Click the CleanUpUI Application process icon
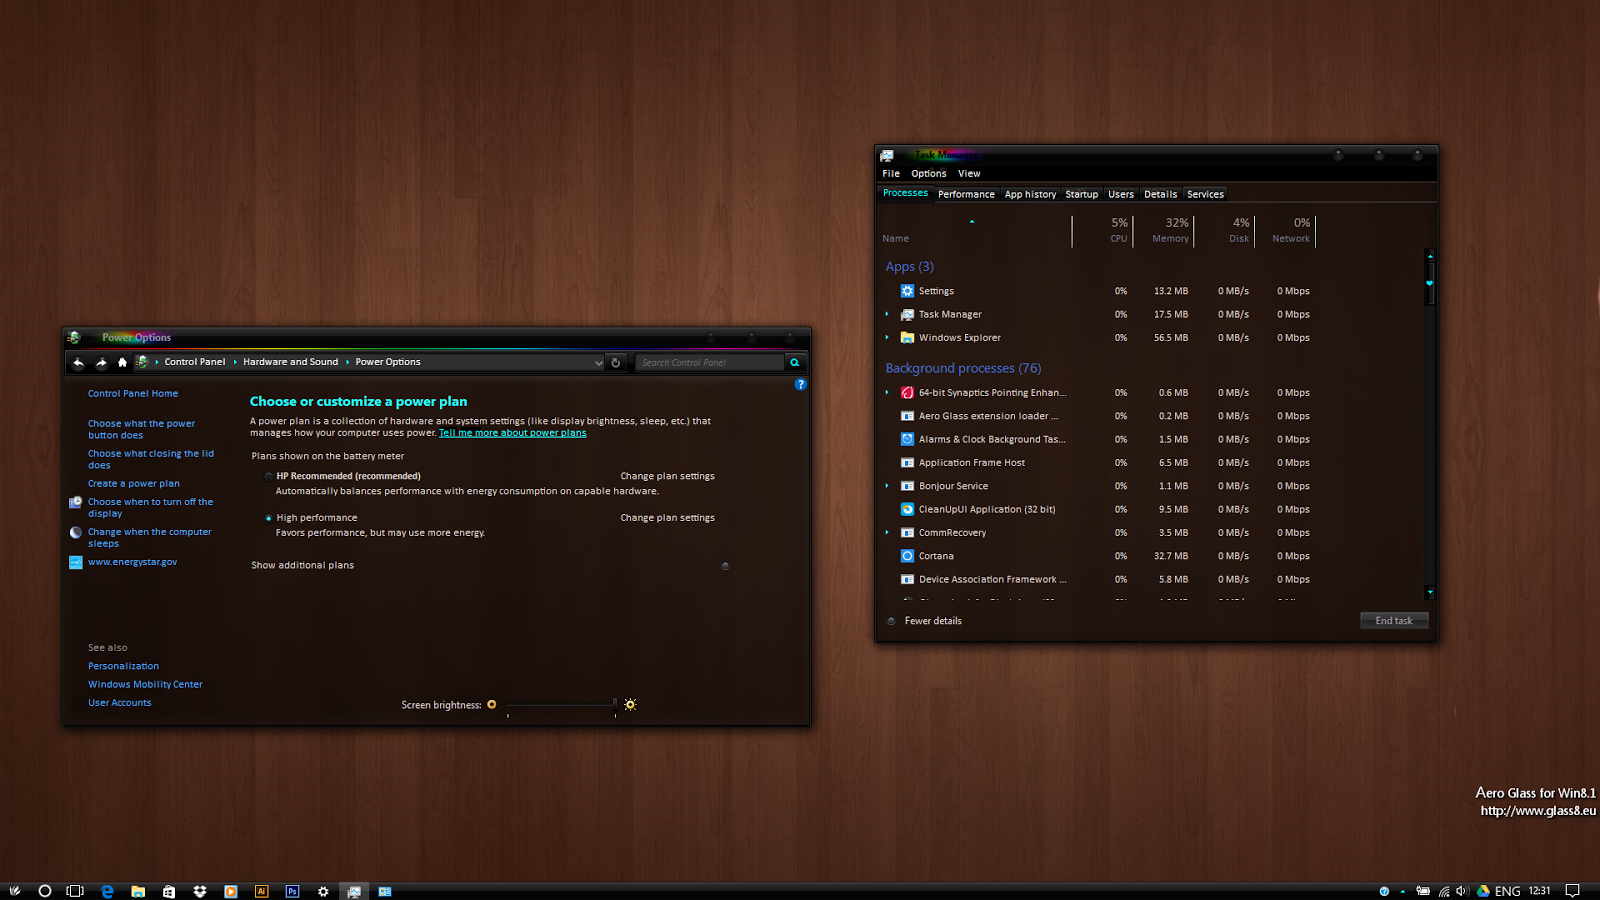This screenshot has height=900, width=1600. pyautogui.click(x=907, y=509)
